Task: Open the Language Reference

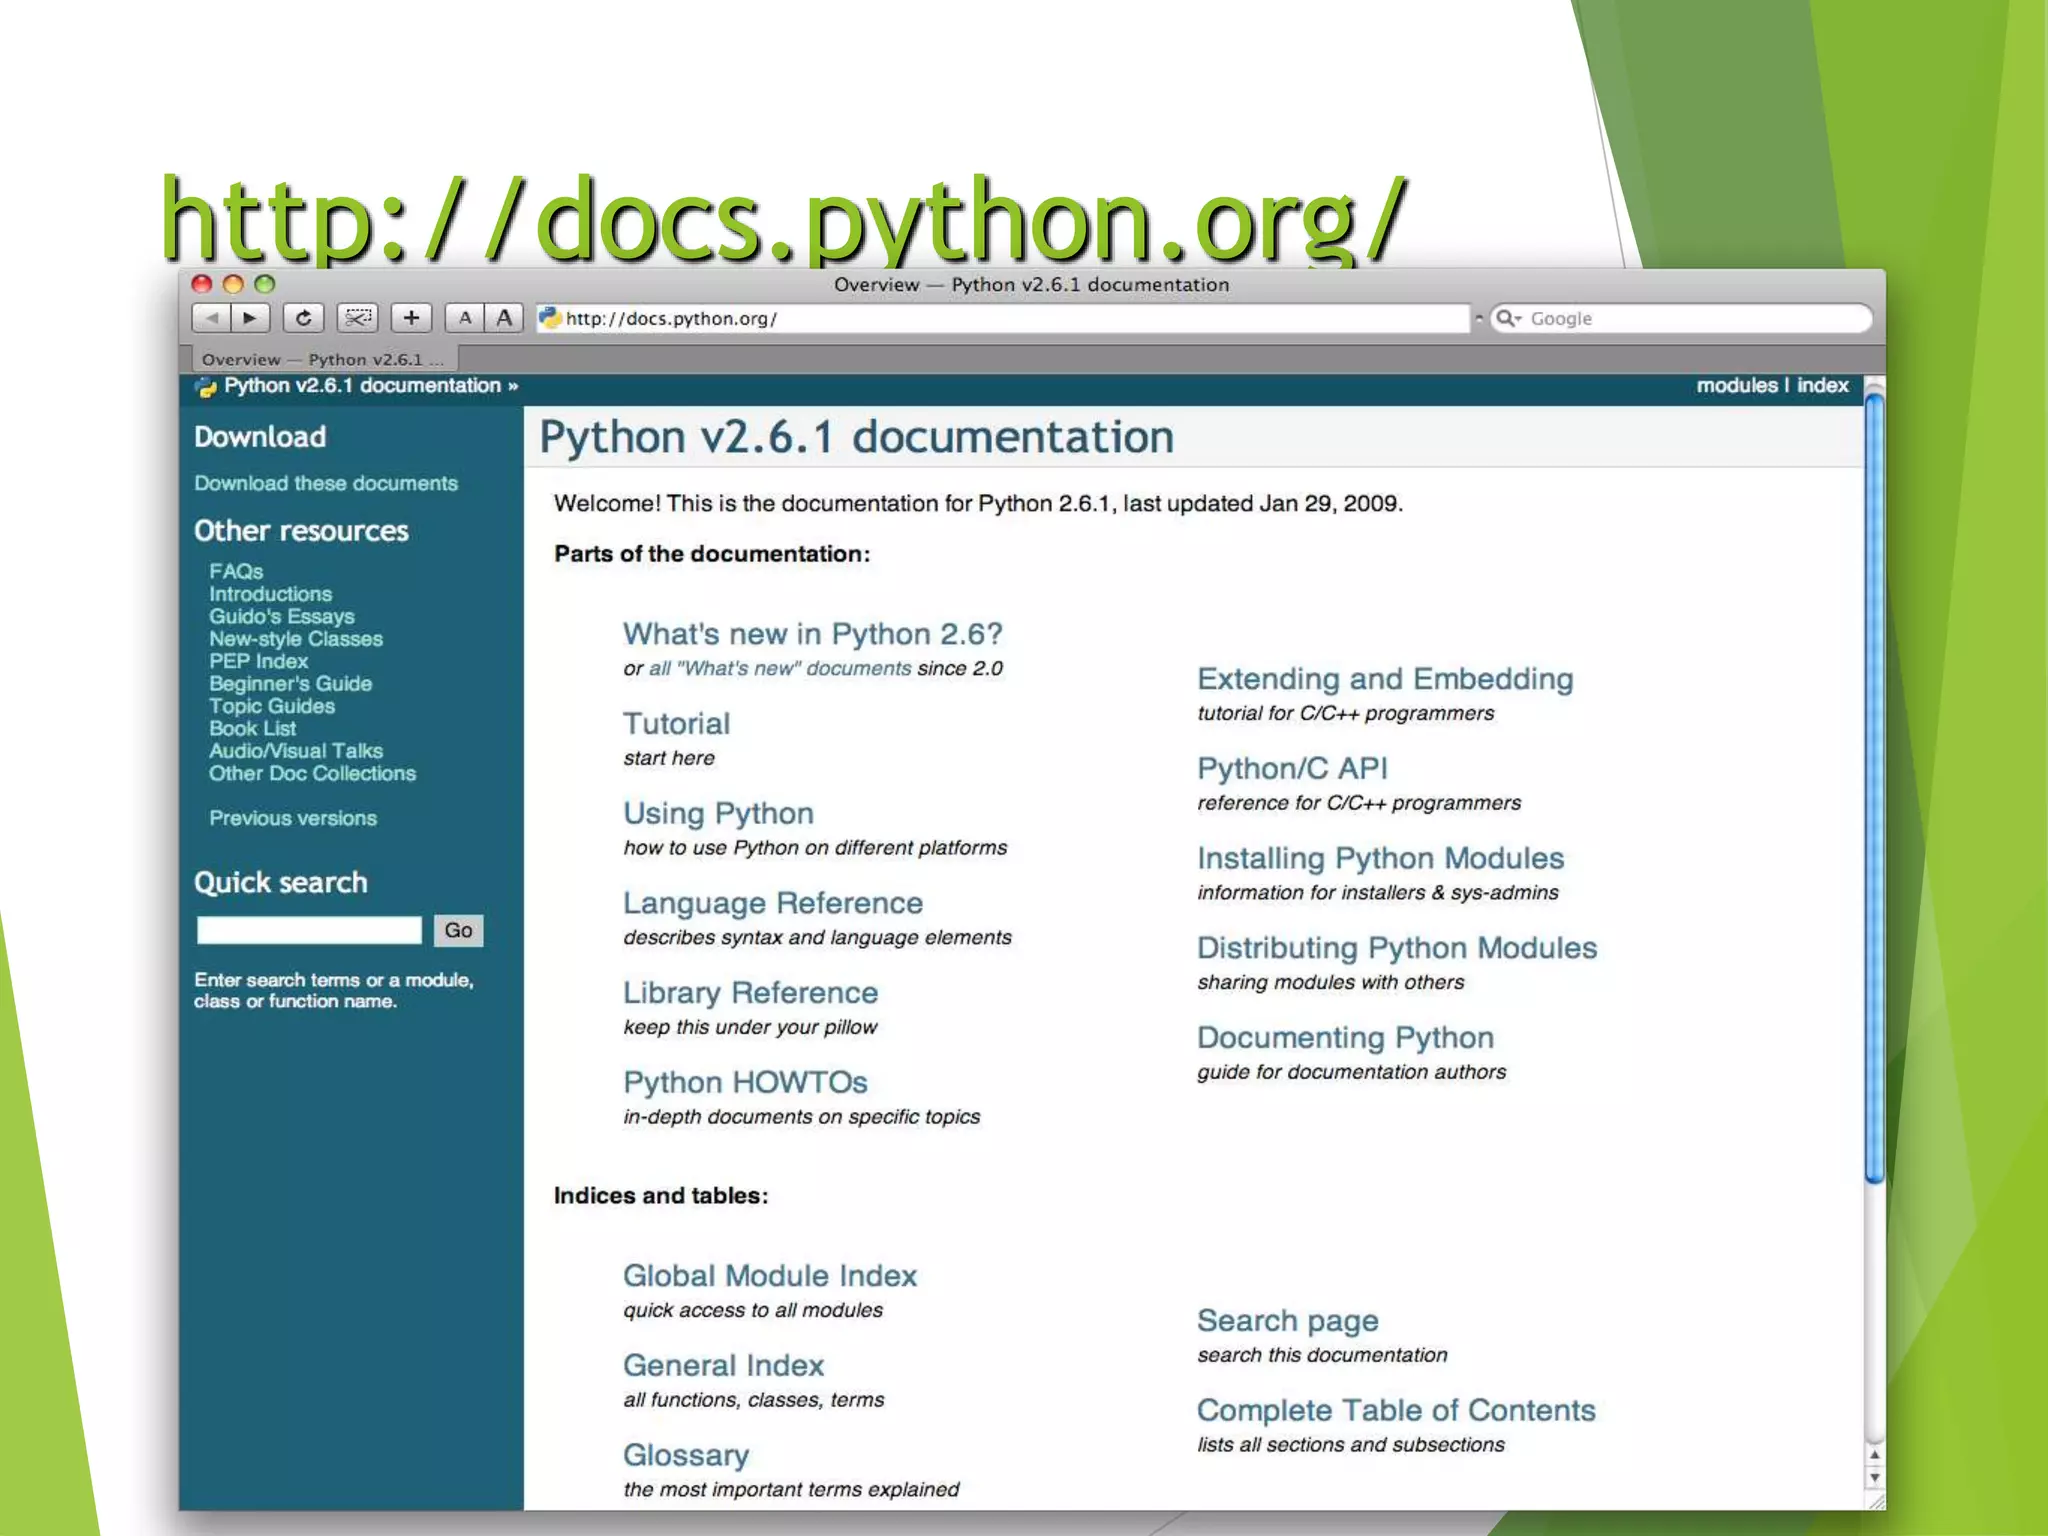Action: (773, 903)
